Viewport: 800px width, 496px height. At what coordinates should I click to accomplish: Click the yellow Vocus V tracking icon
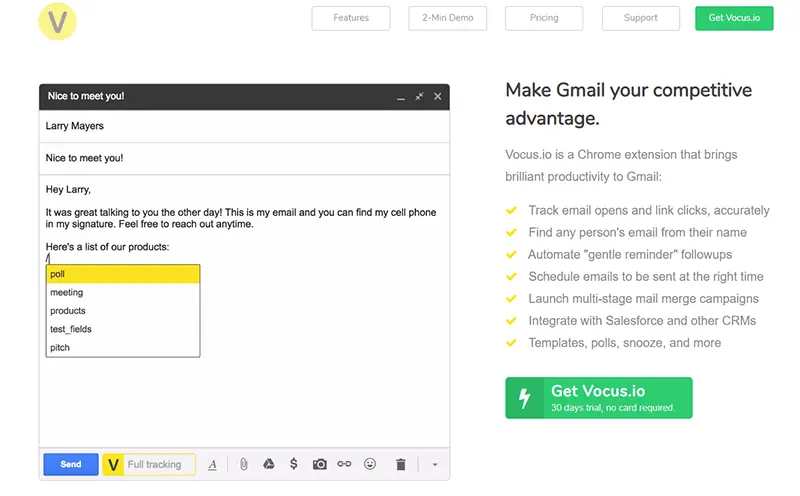pyautogui.click(x=113, y=465)
